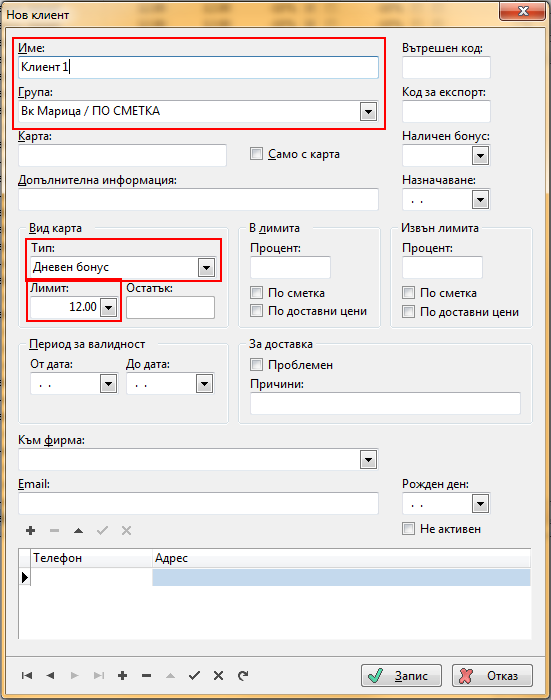Close the 'Нов клиент' dialog window
Image resolution: width=551 pixels, height=700 pixels.
[x=523, y=12]
